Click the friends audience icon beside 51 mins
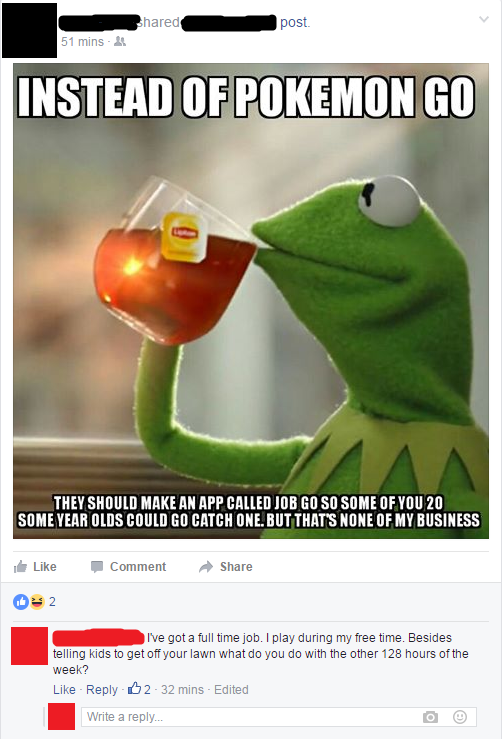The height and width of the screenshot is (739, 502). point(120,42)
